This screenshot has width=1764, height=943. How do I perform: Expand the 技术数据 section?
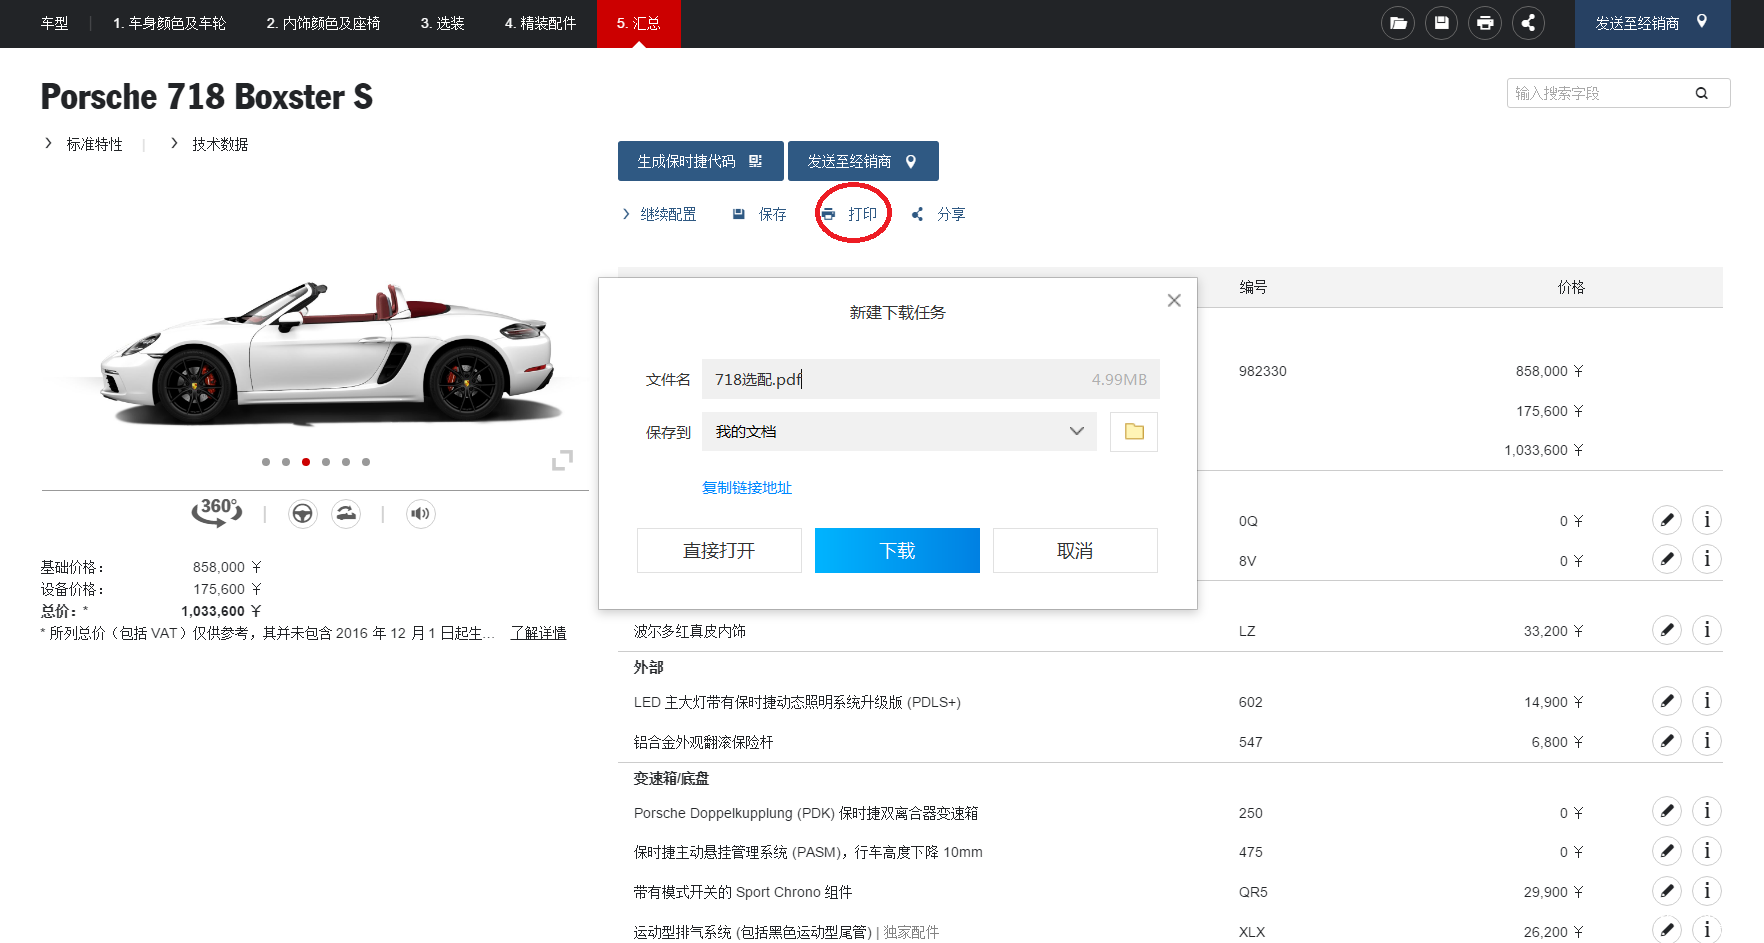pos(219,144)
